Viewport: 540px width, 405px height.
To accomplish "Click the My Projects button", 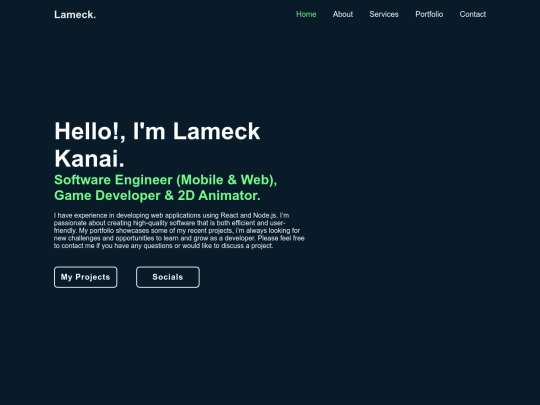I will click(x=85, y=277).
